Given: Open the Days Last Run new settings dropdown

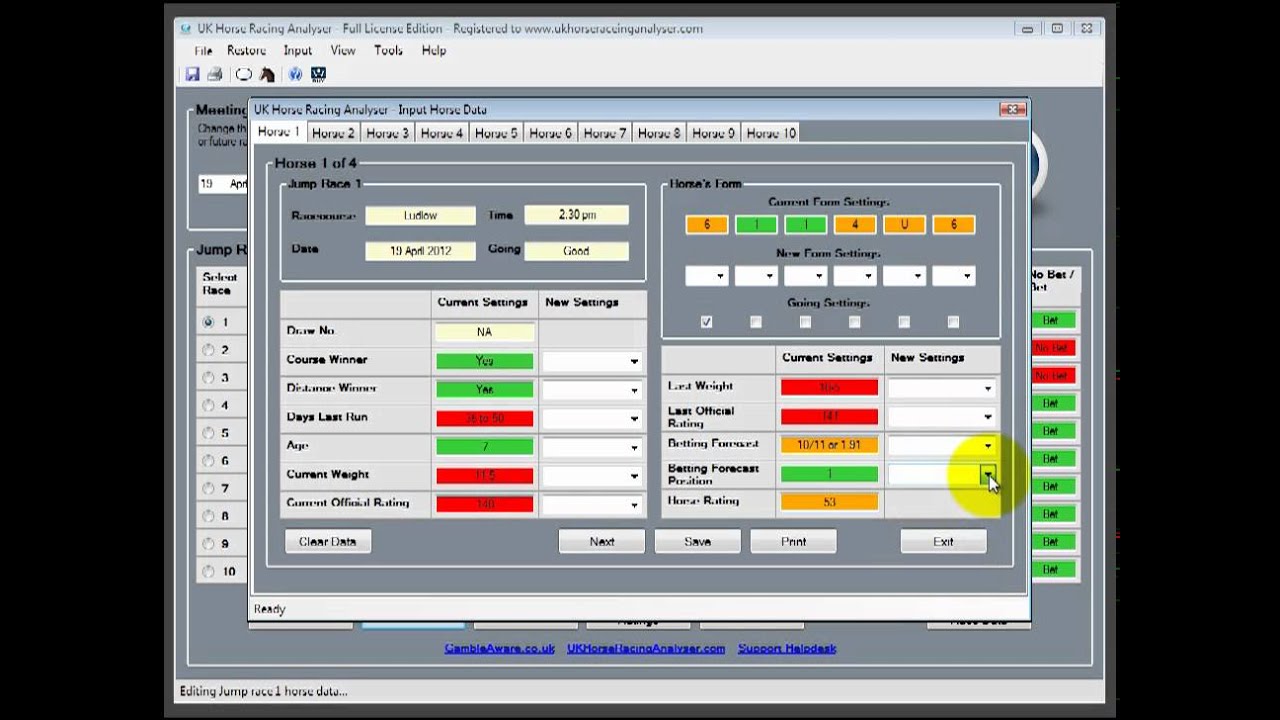Looking at the screenshot, I should coord(634,419).
